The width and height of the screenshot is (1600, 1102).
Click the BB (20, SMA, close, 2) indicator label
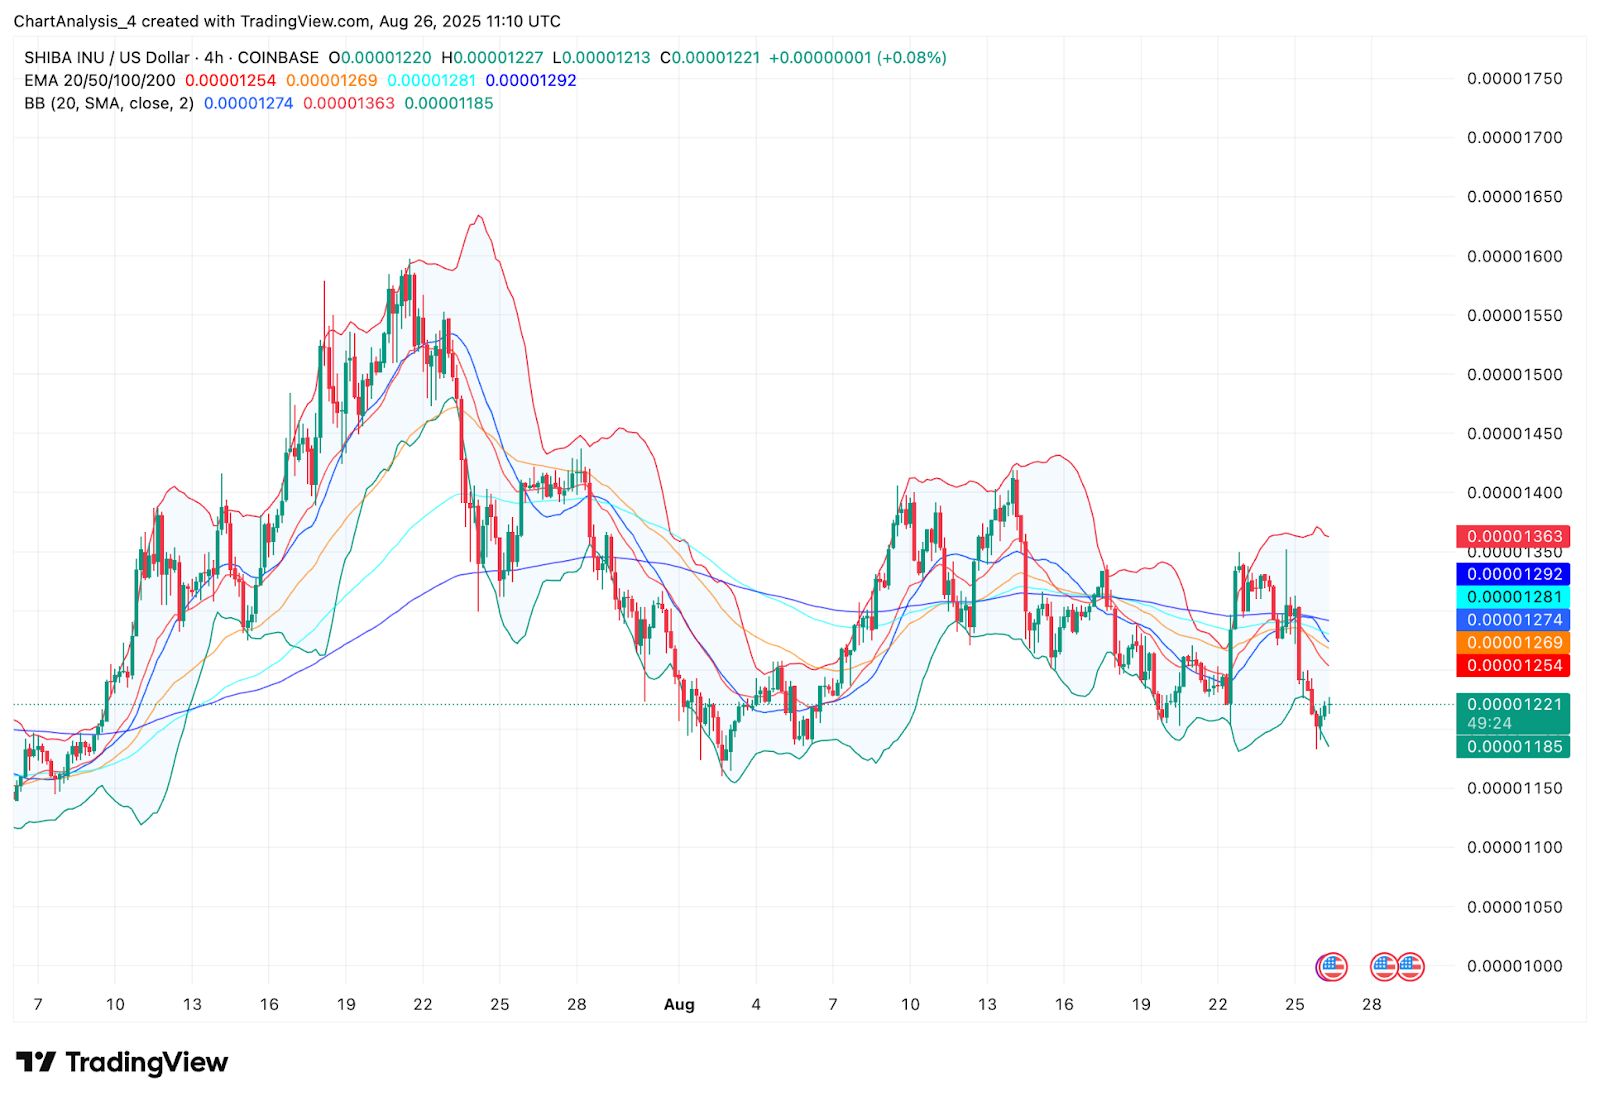pyautogui.click(x=109, y=103)
